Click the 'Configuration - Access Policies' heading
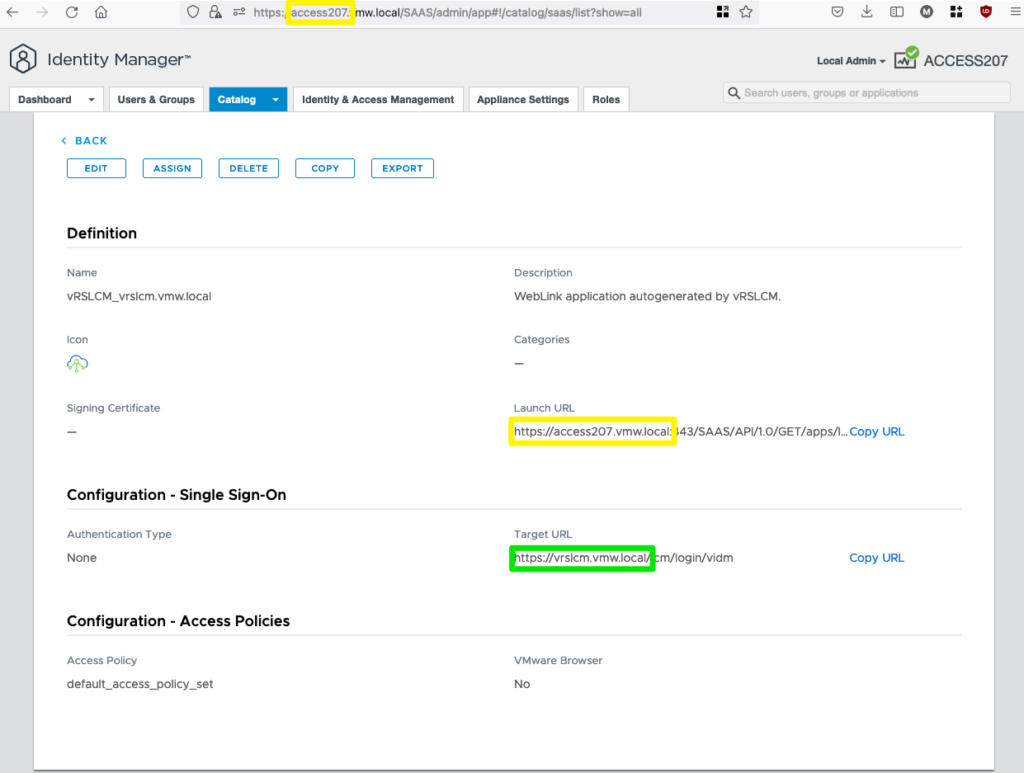 pyautogui.click(x=178, y=621)
